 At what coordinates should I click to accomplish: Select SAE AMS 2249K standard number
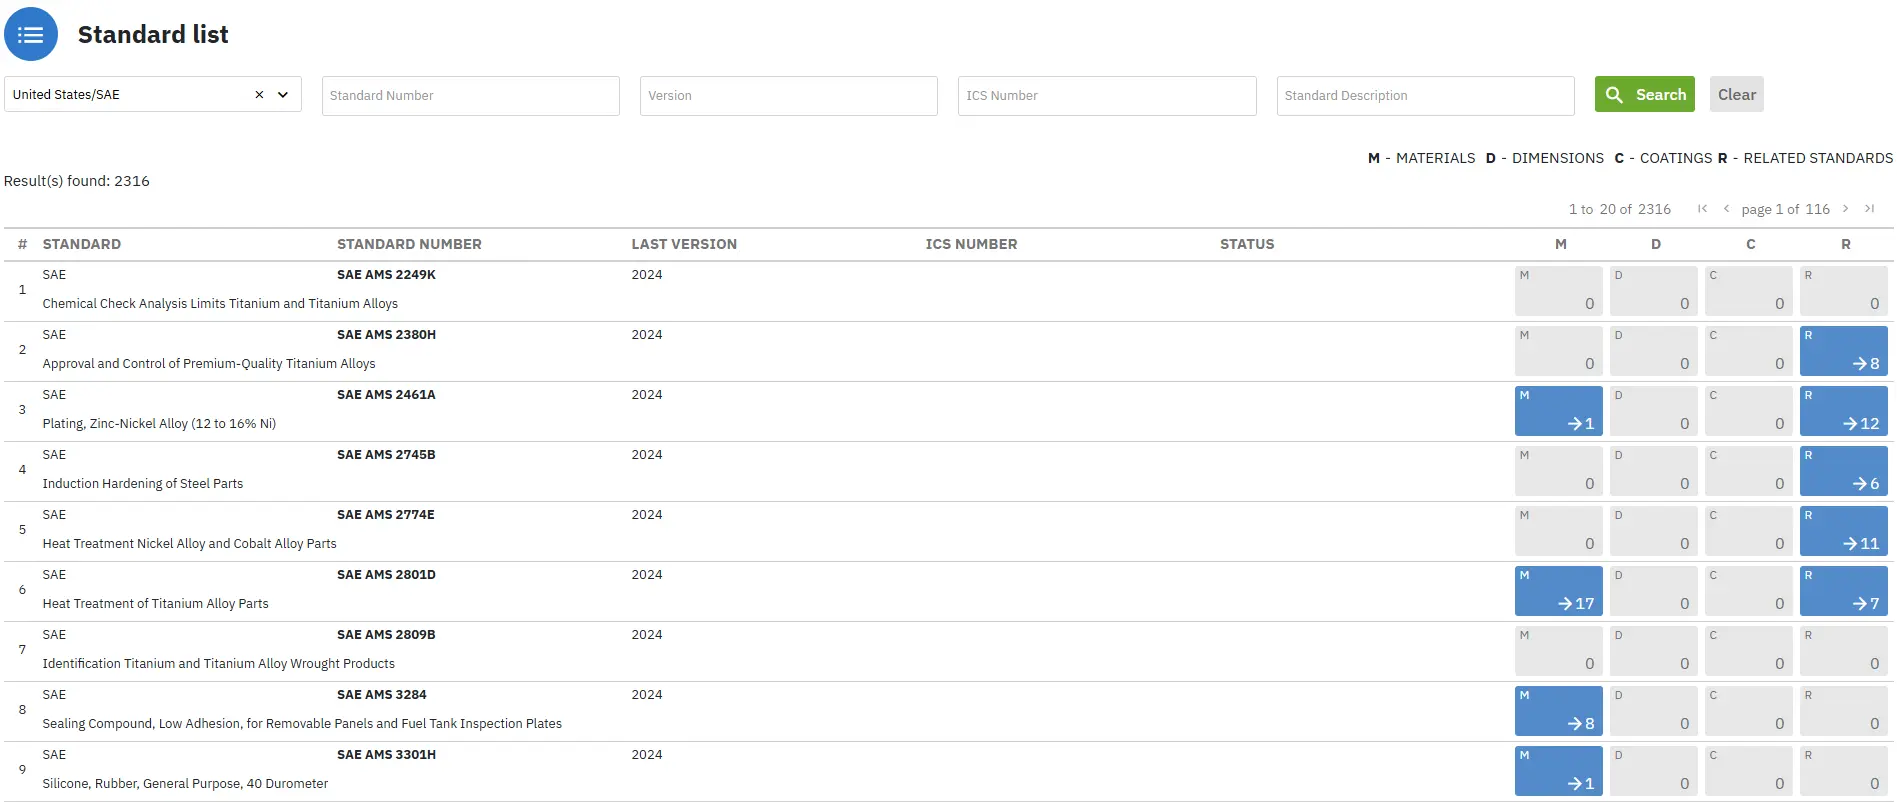[x=386, y=275]
